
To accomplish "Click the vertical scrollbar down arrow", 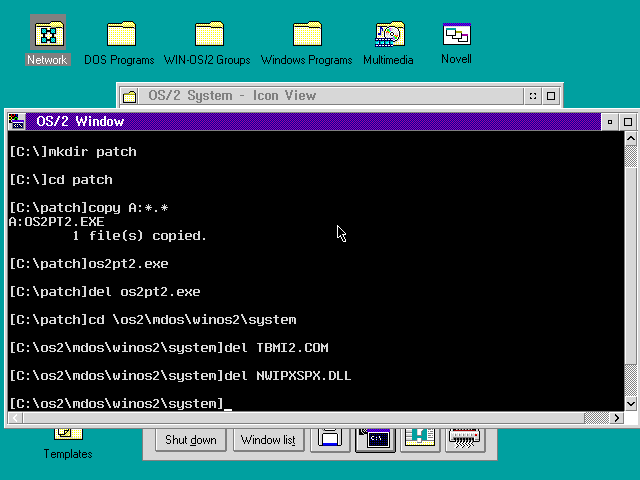I will click(631, 404).
